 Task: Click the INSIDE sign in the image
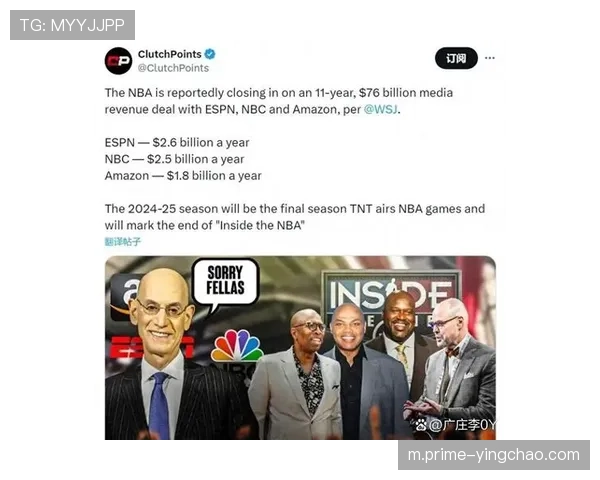click(390, 295)
